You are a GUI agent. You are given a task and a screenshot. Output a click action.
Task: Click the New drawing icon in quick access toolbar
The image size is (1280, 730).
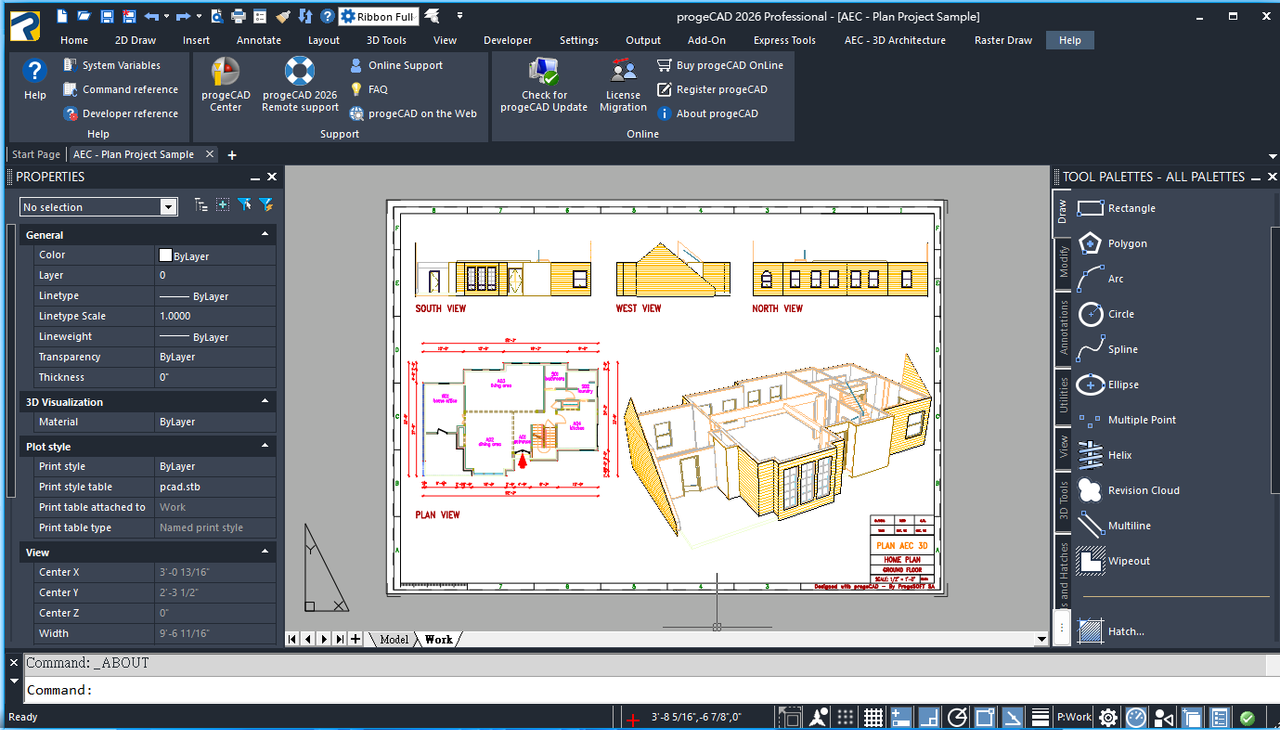click(x=62, y=16)
